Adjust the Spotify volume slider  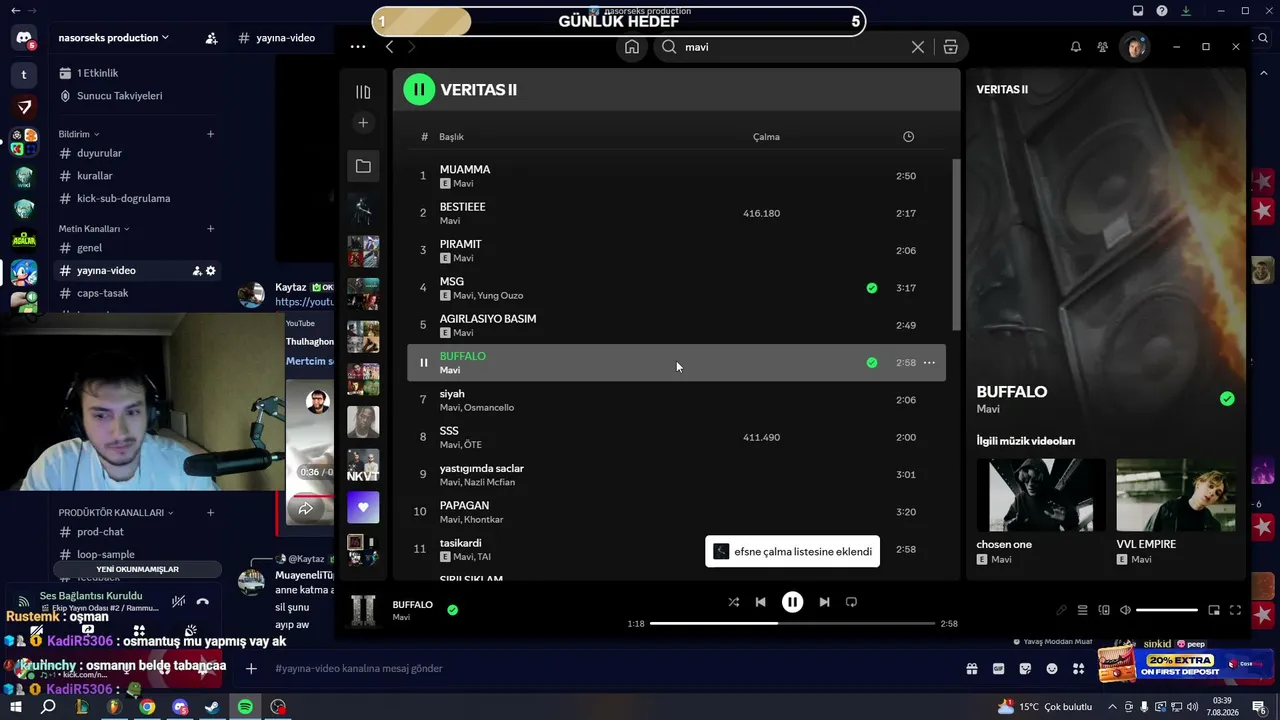(x=1167, y=610)
